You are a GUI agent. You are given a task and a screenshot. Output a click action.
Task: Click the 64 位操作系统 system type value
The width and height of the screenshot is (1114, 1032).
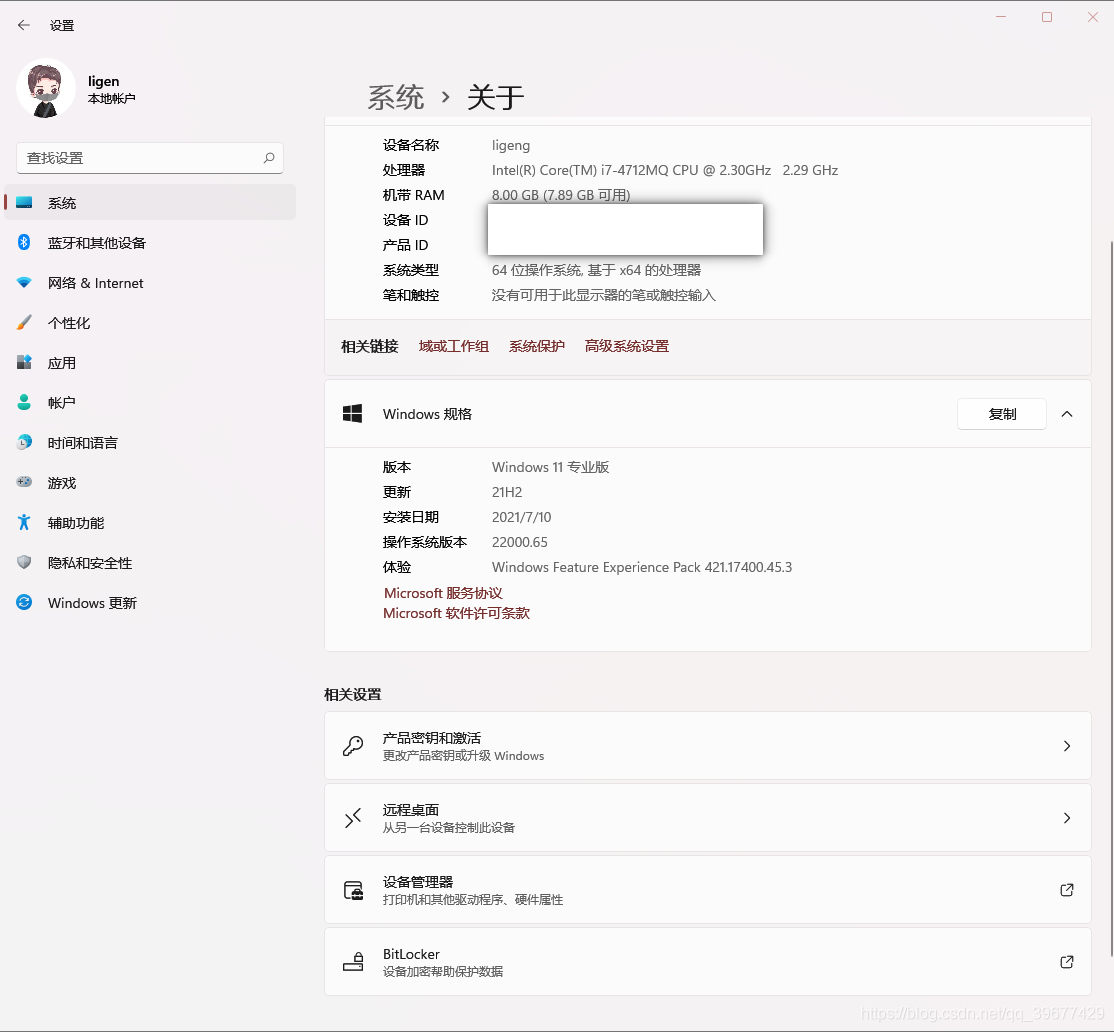coord(596,270)
